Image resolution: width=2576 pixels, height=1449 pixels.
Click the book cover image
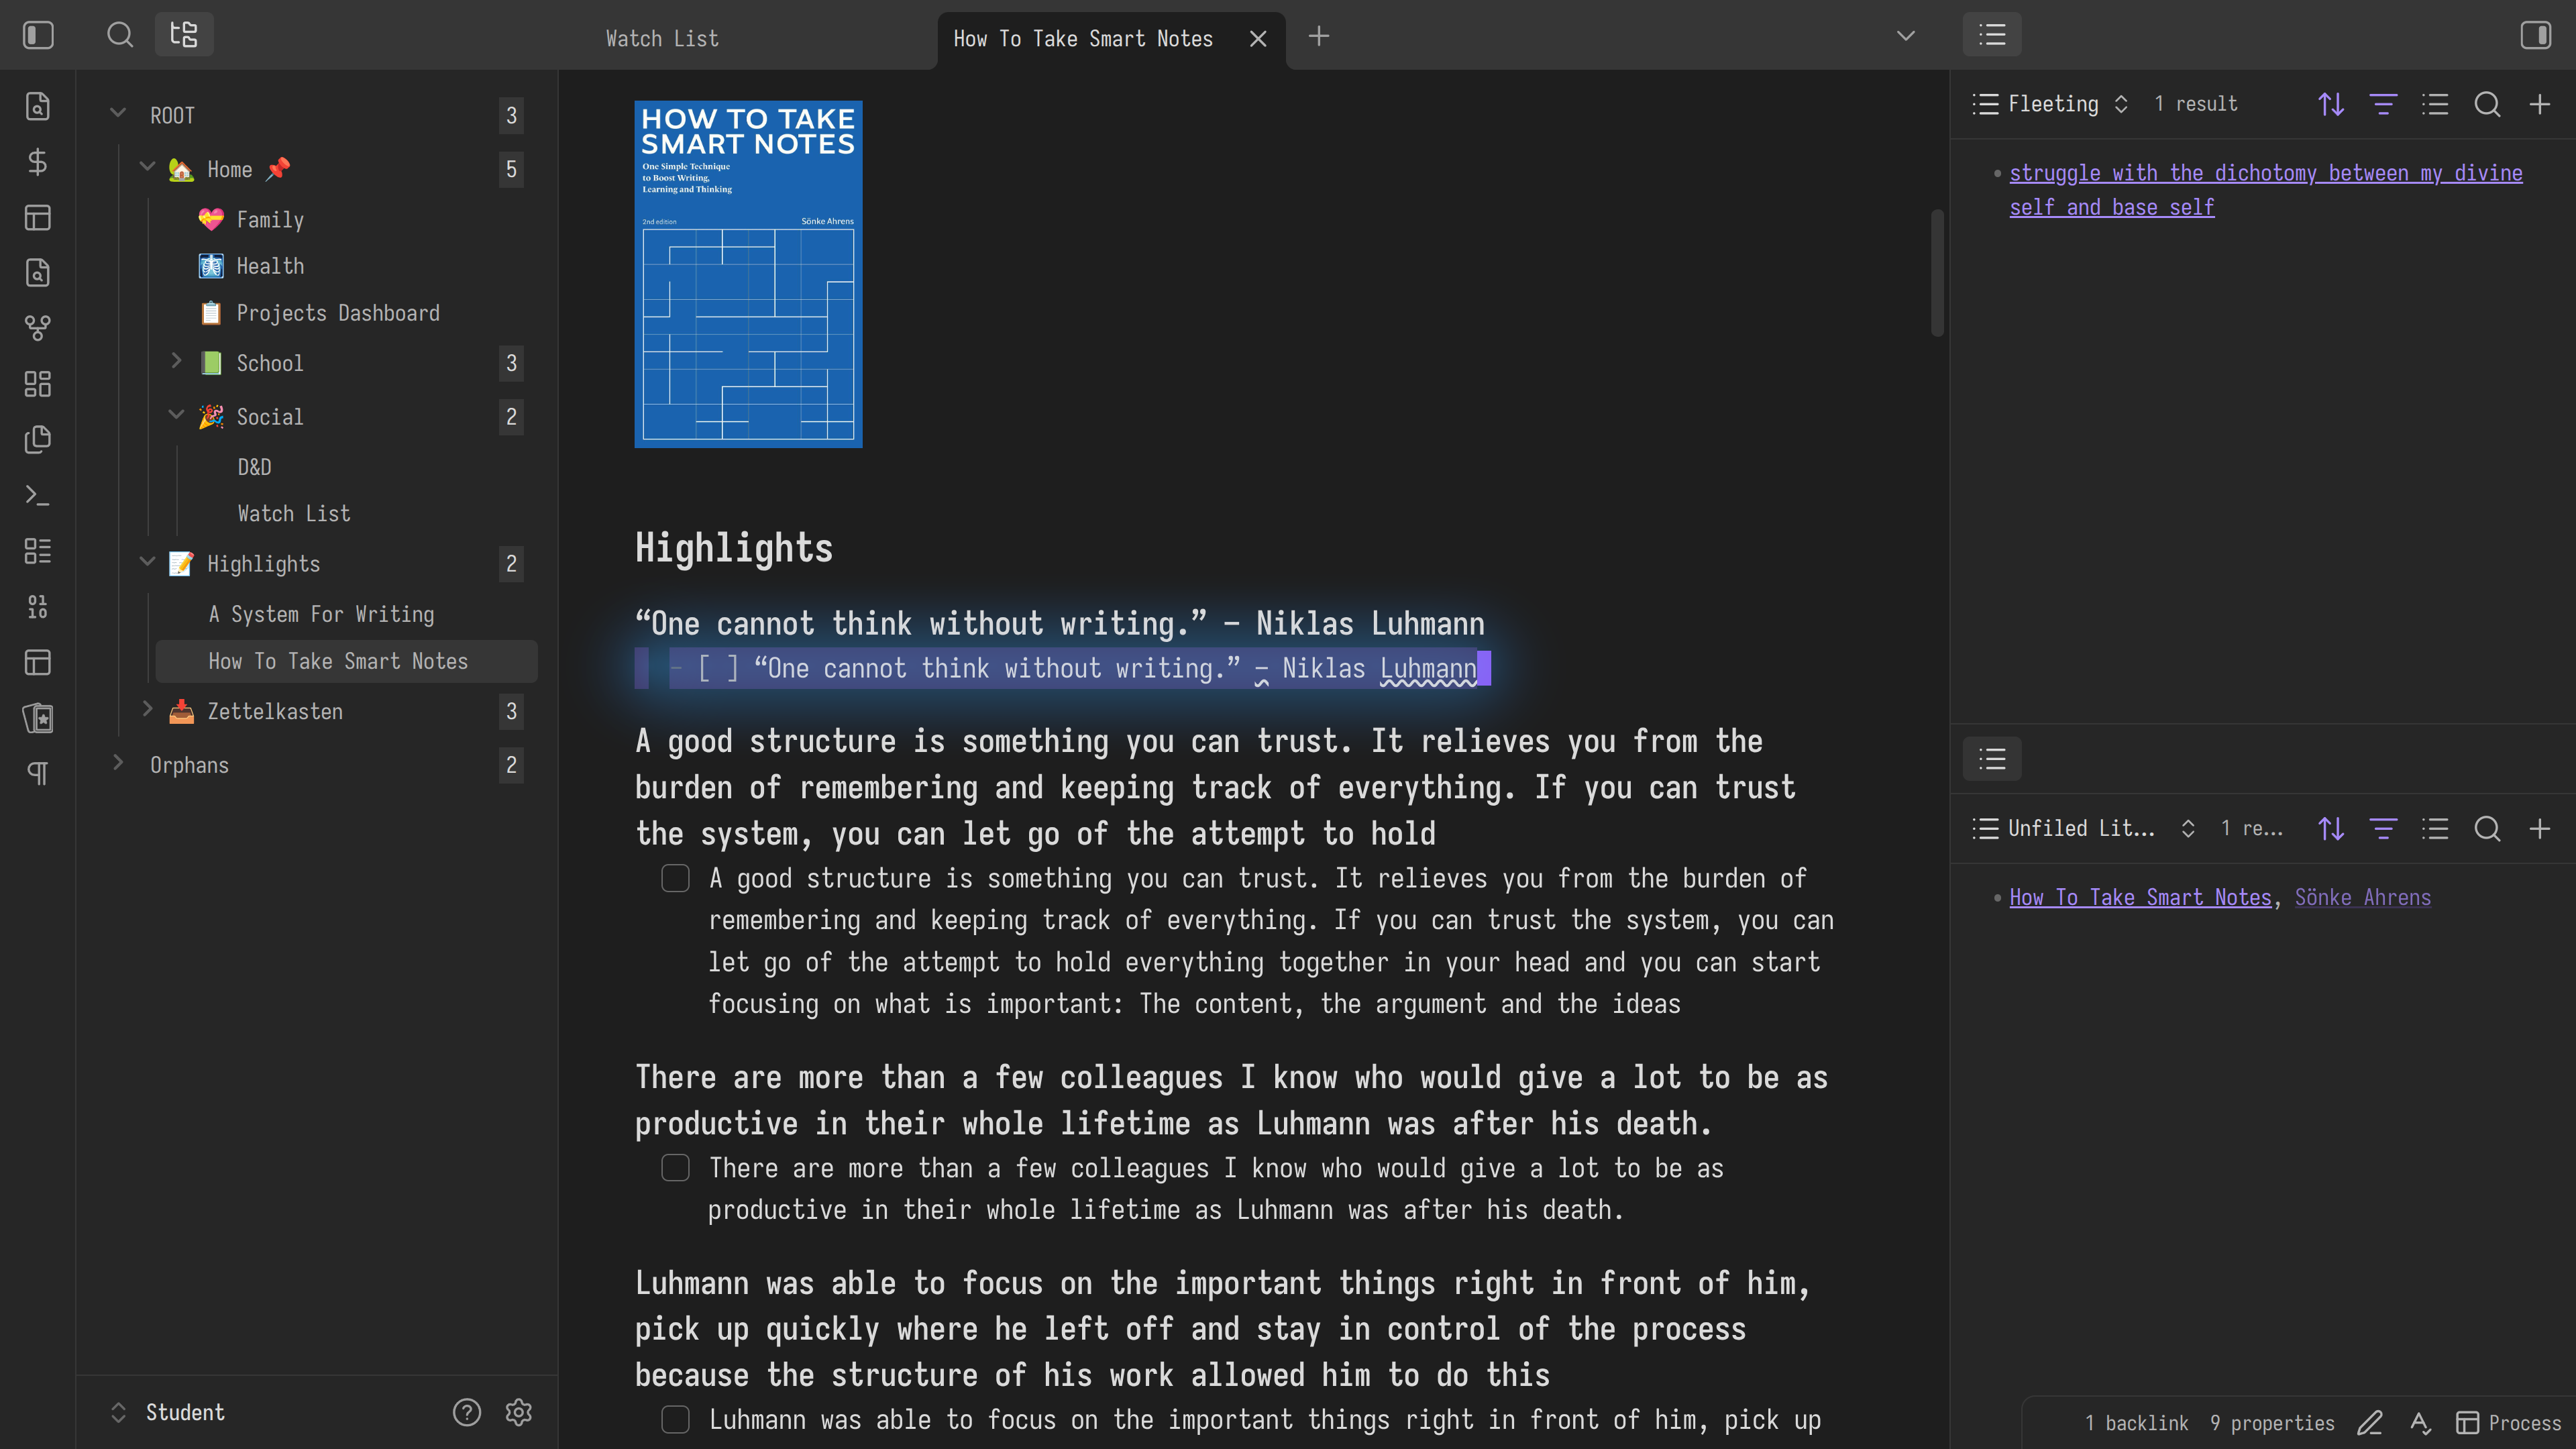click(x=748, y=274)
